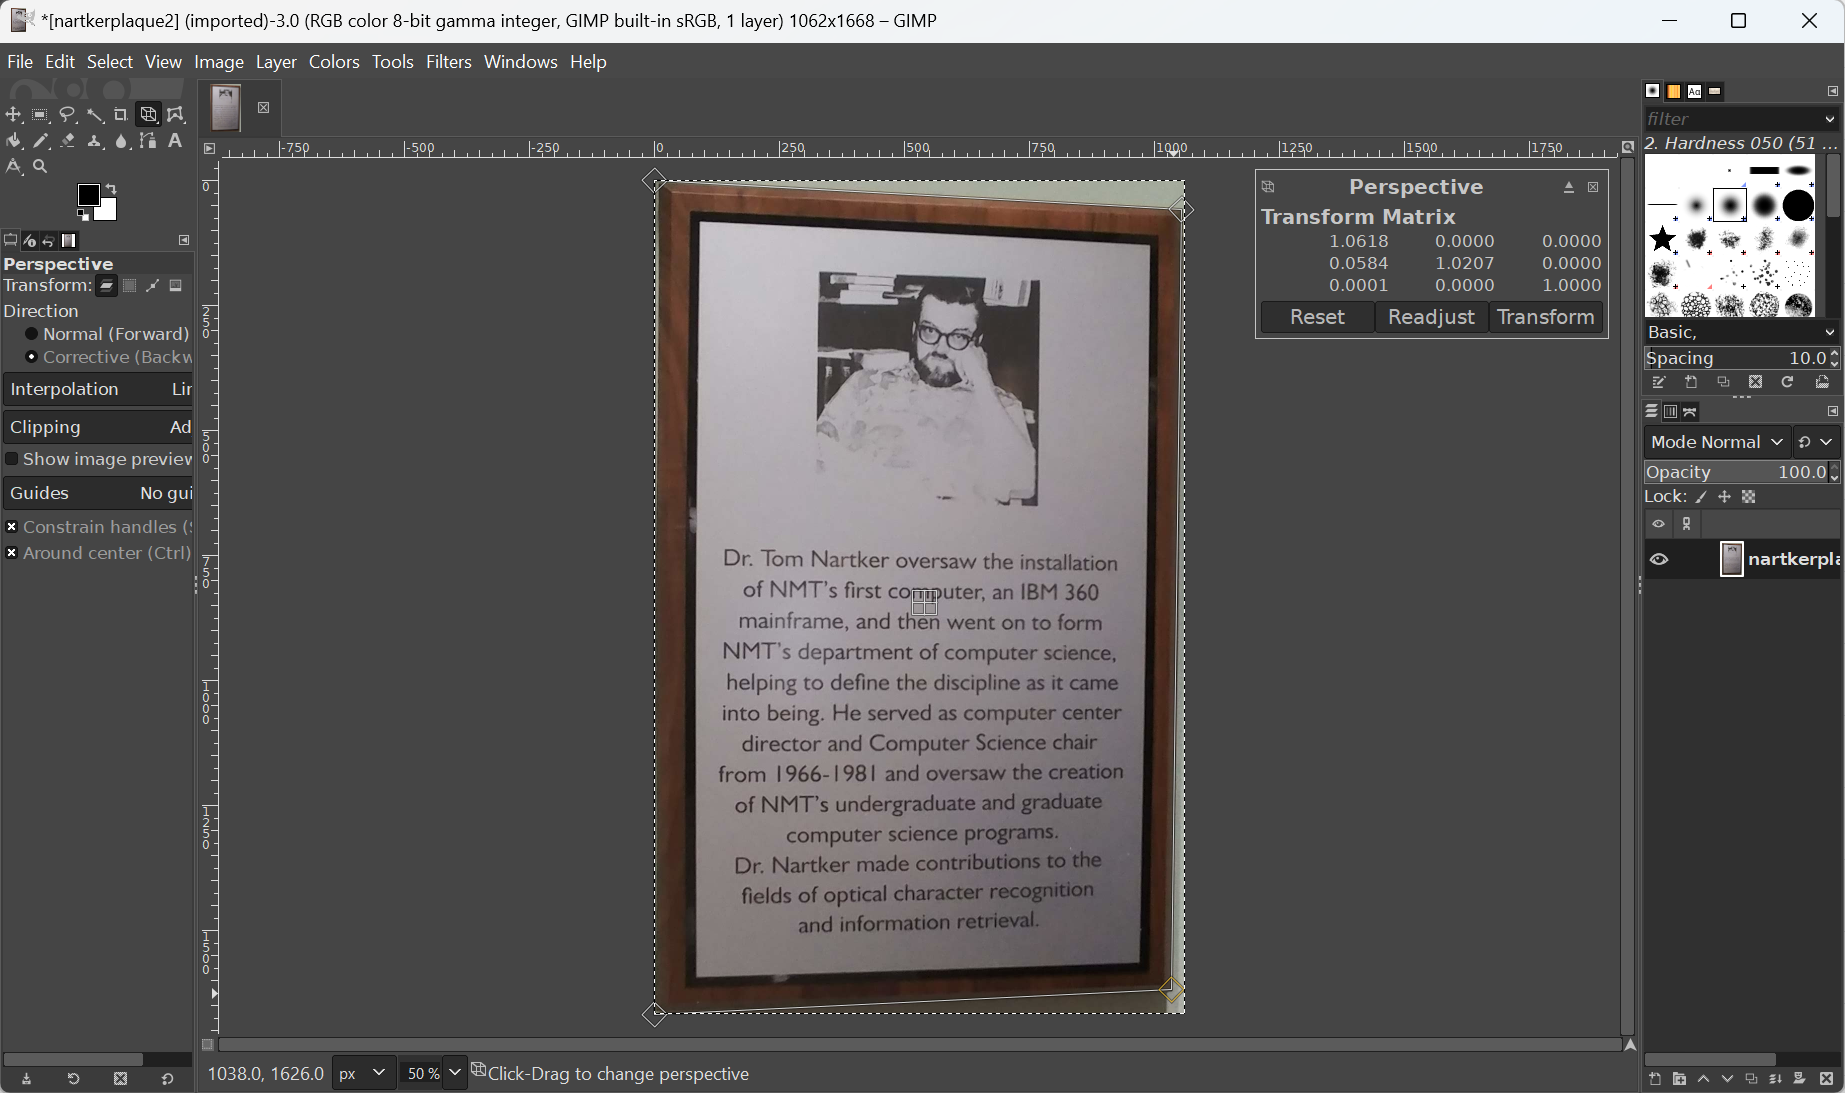Activate the Zoom magnifier tool
This screenshot has width=1845, height=1093.
click(41, 167)
